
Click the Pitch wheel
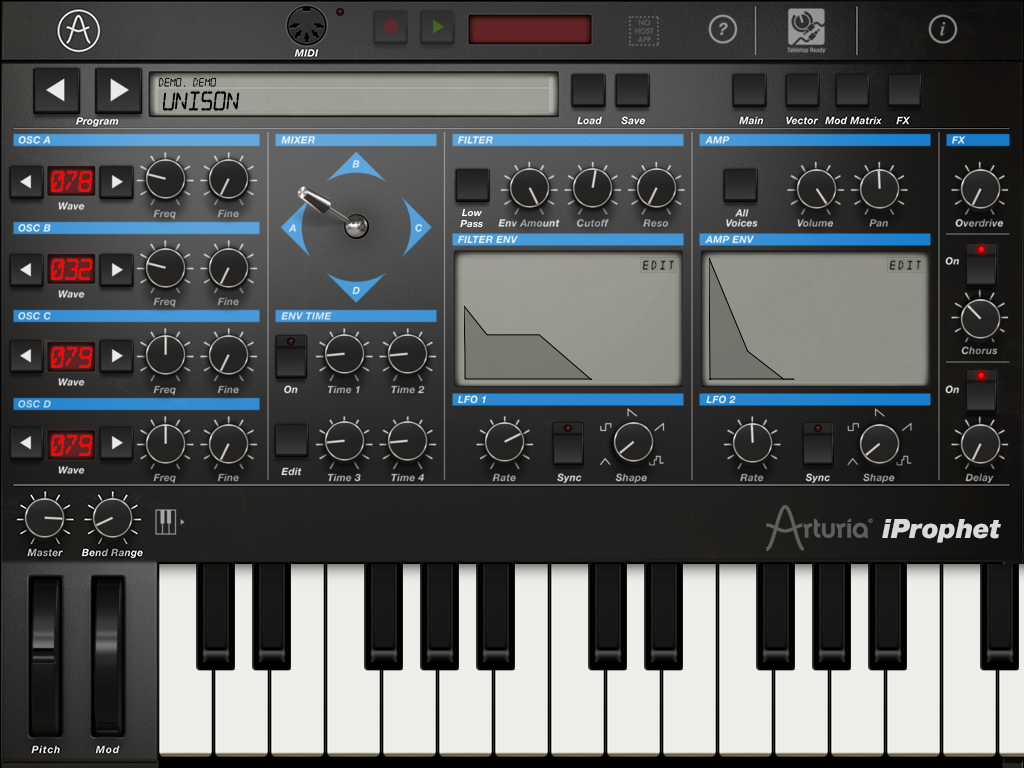pos(44,656)
